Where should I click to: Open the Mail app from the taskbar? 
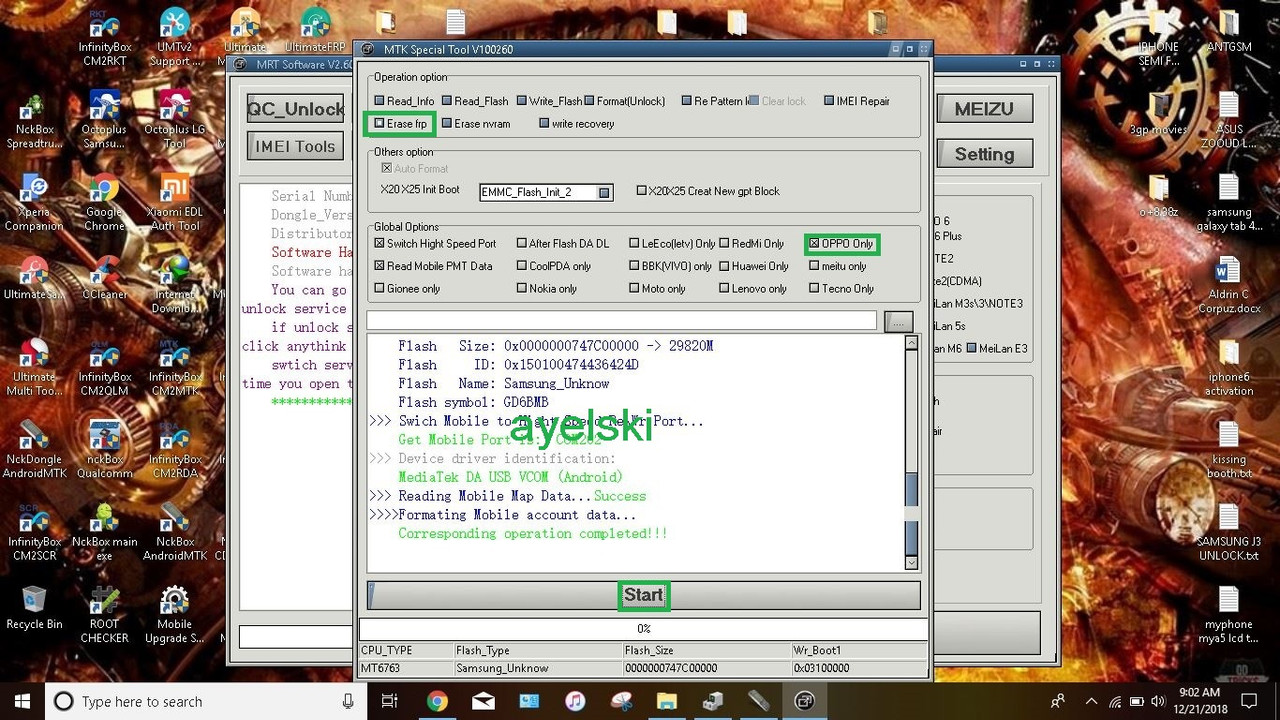(483, 701)
